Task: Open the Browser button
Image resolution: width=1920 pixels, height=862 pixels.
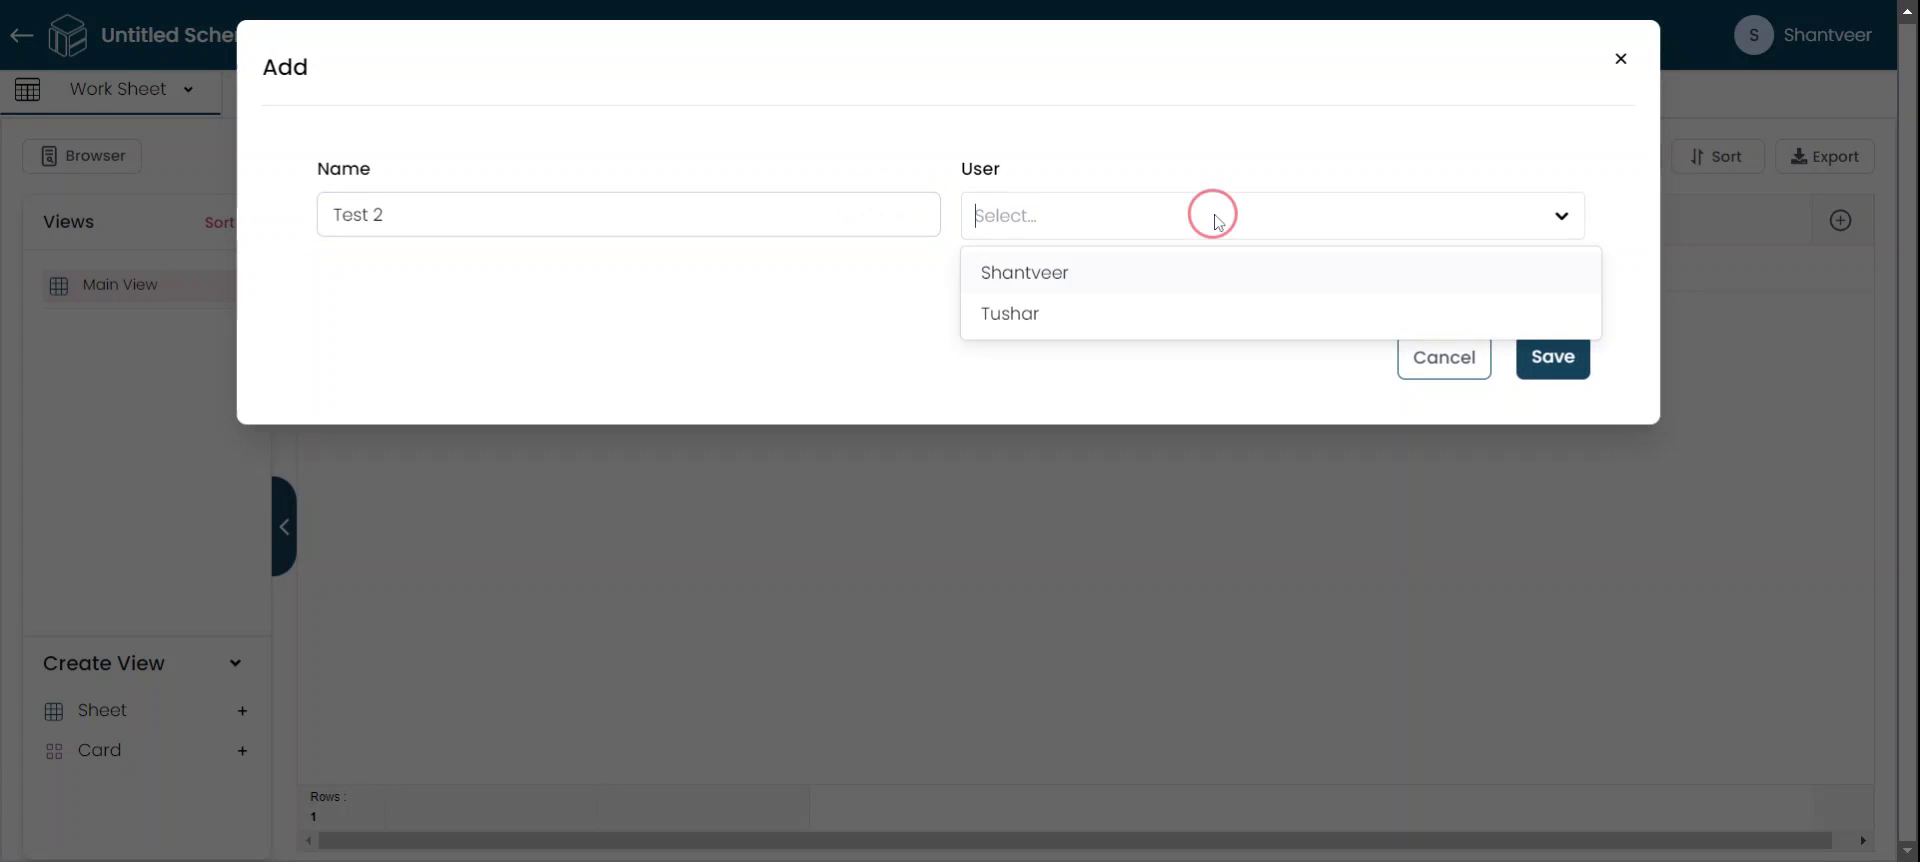Action: pos(82,156)
